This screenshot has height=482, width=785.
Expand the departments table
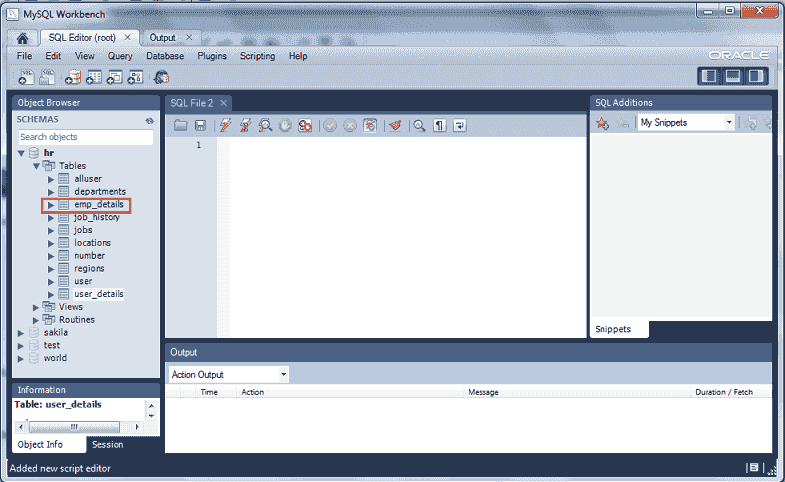coord(51,192)
